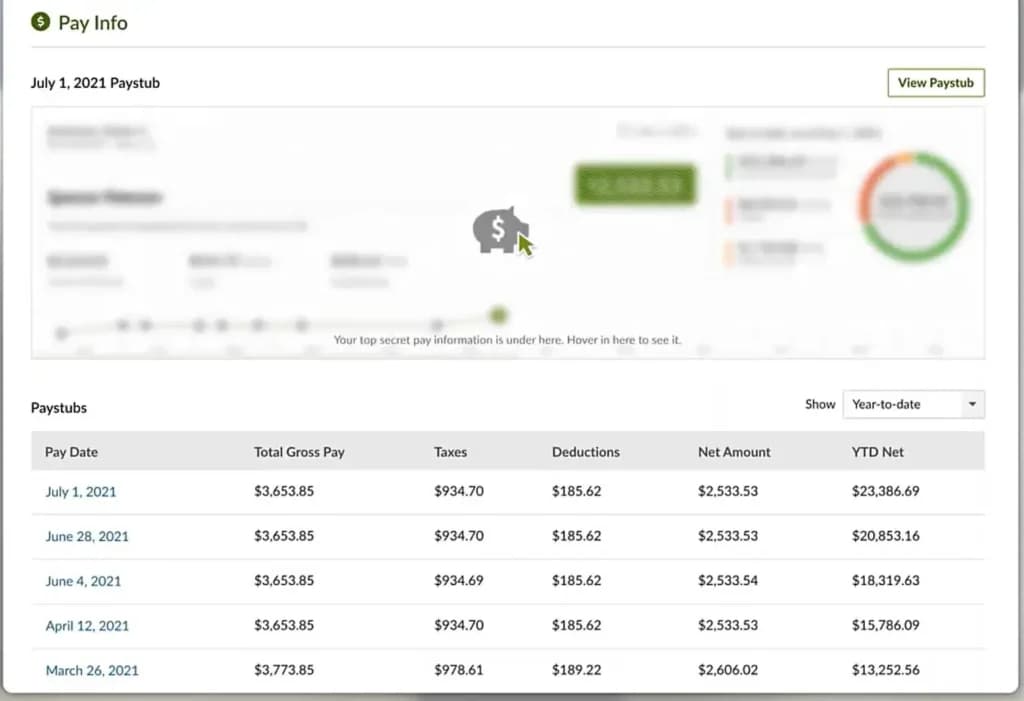Click April 12 row's $2,533.53 net amount
This screenshot has height=701, width=1024.
(728, 625)
